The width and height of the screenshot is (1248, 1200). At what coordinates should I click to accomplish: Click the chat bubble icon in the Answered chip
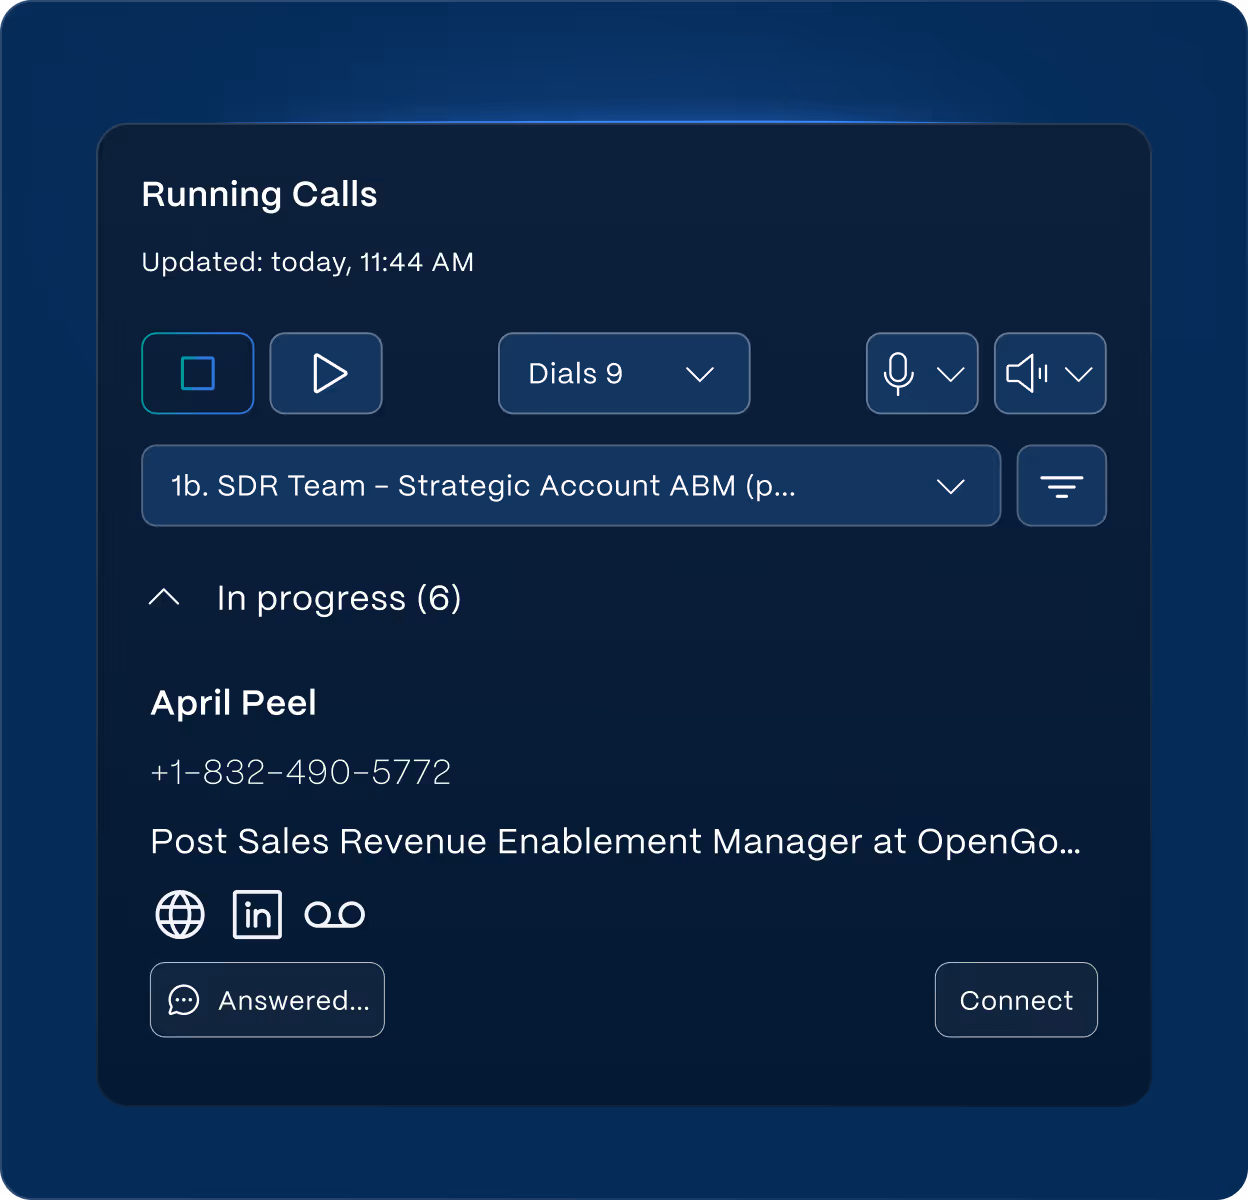(184, 1000)
